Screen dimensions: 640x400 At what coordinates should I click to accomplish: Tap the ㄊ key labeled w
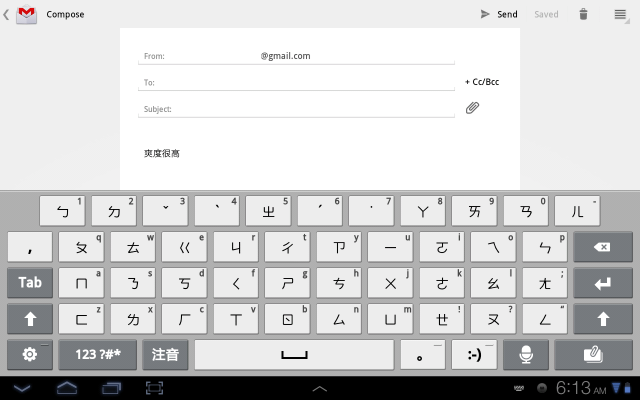pyautogui.click(x=133, y=247)
